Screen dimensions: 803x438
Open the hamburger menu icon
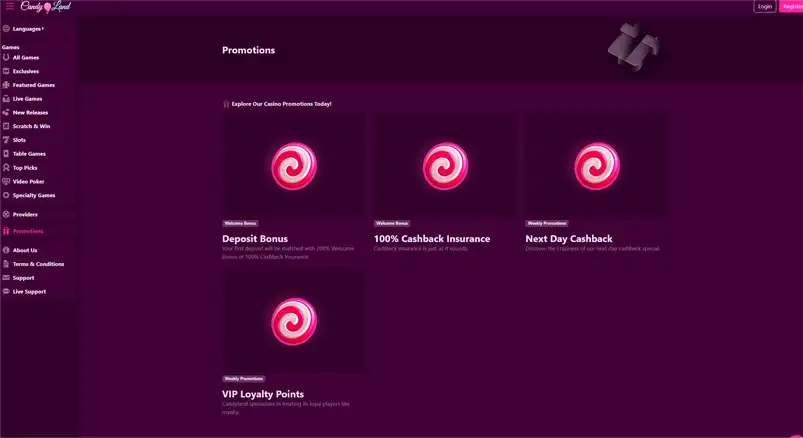(x=10, y=6)
